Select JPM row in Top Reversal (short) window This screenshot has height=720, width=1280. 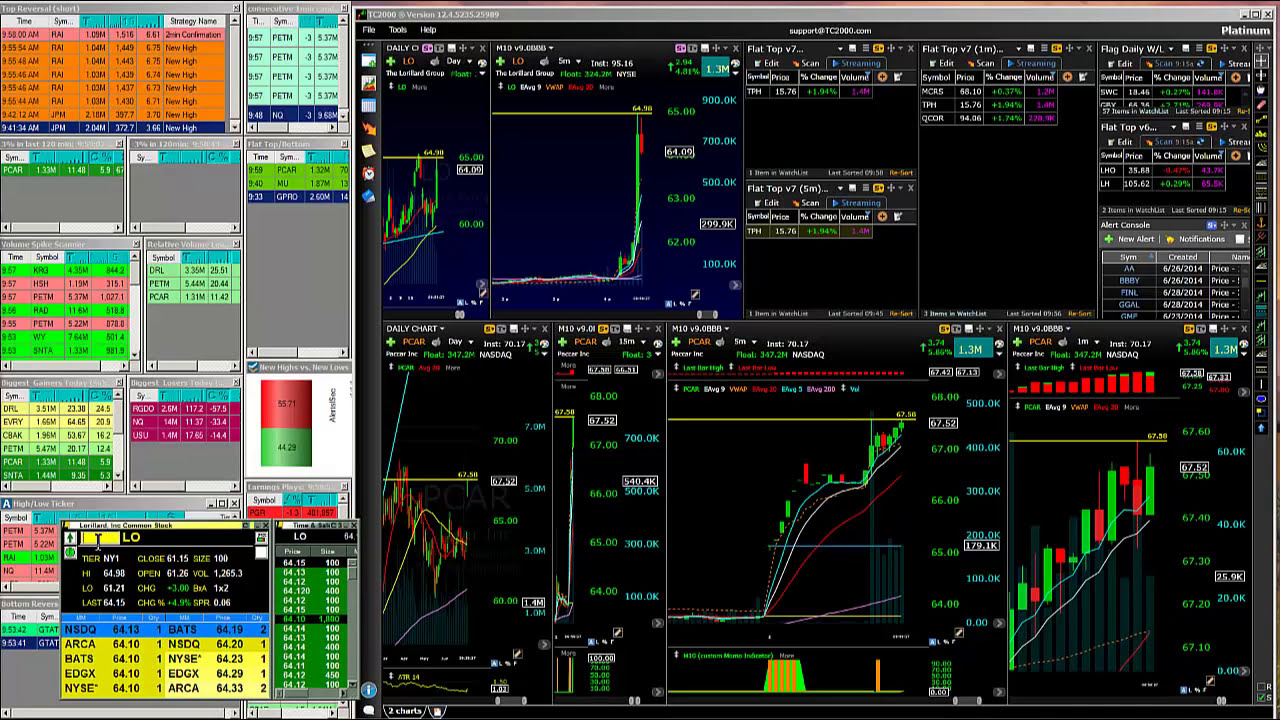point(115,128)
